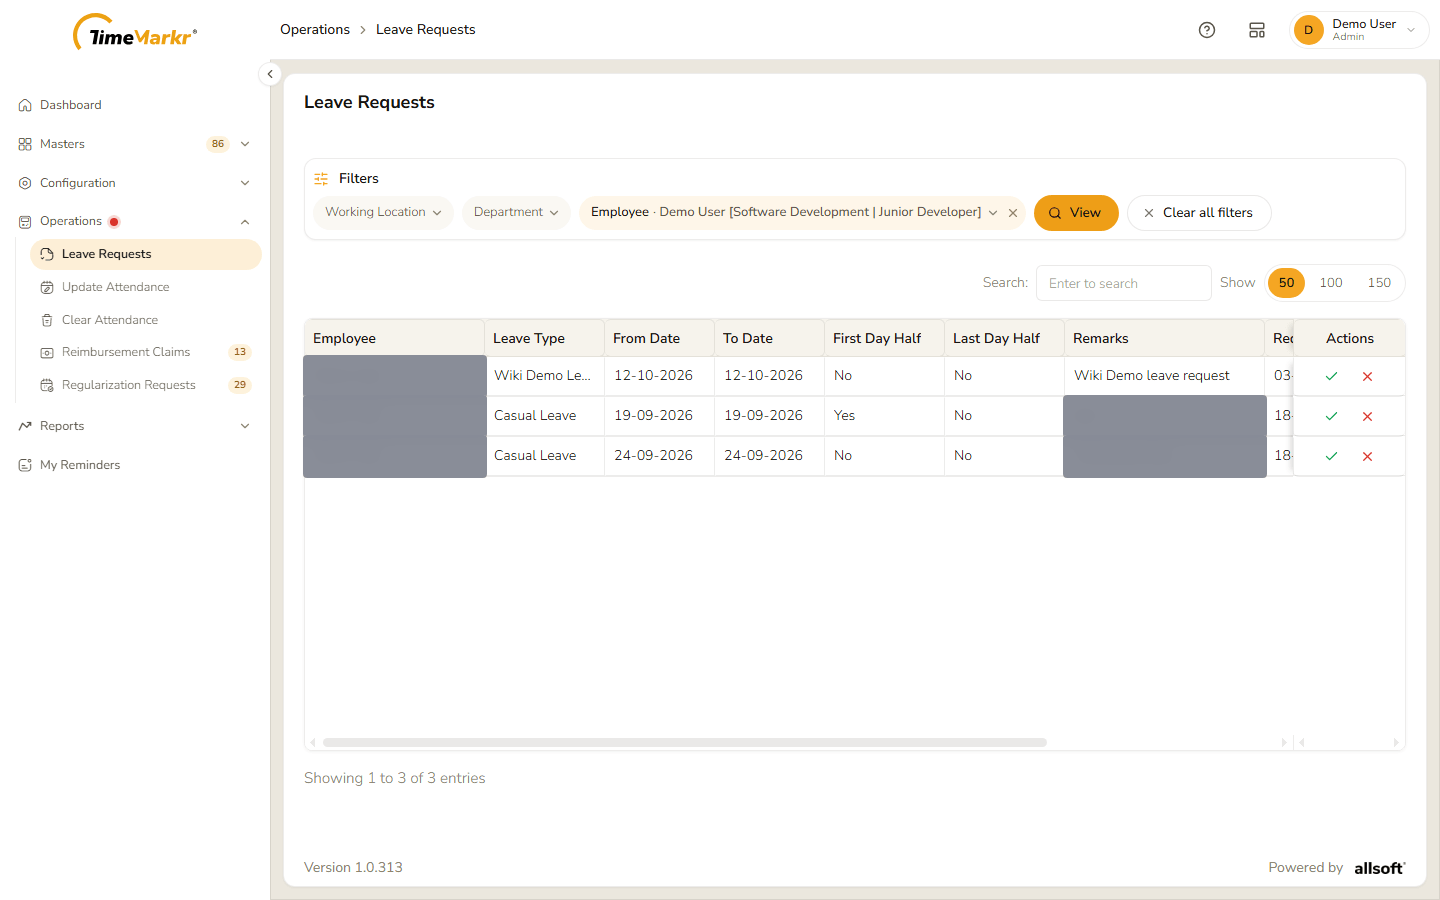The width and height of the screenshot is (1440, 900).
Task: Sort by the Leave Type column header
Action: tap(544, 338)
